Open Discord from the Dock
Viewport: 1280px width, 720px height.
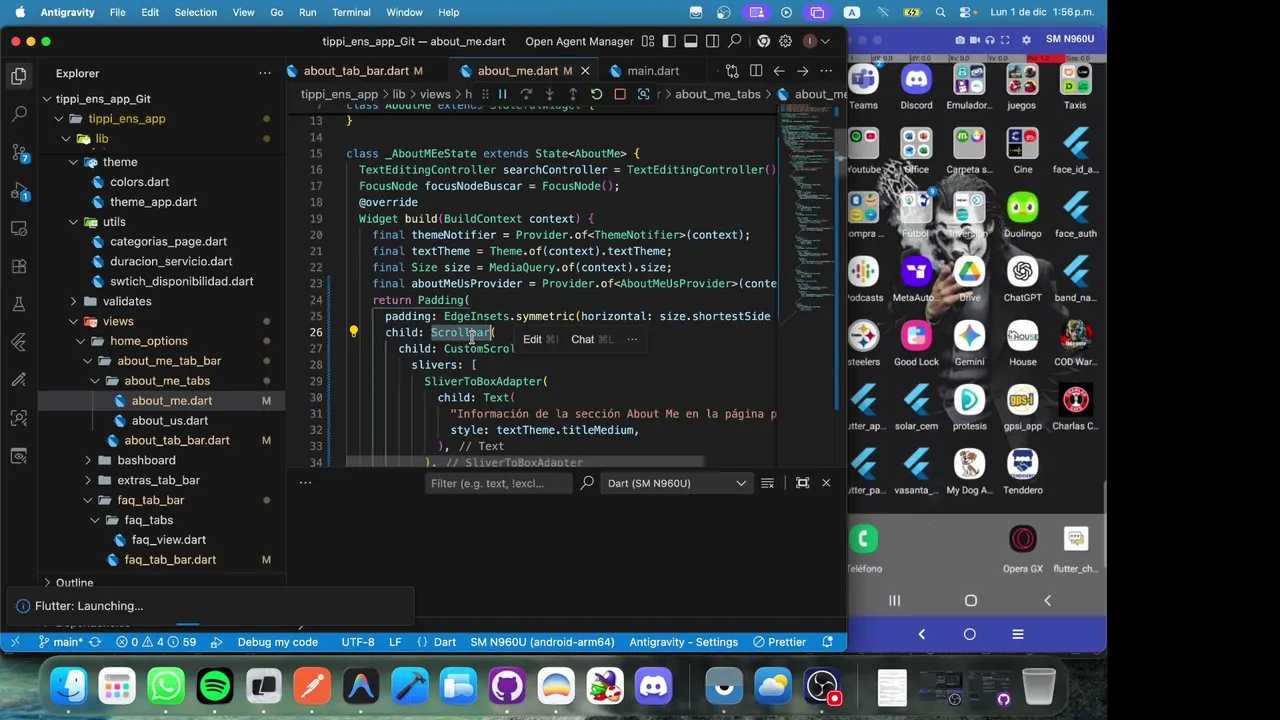click(x=653, y=686)
